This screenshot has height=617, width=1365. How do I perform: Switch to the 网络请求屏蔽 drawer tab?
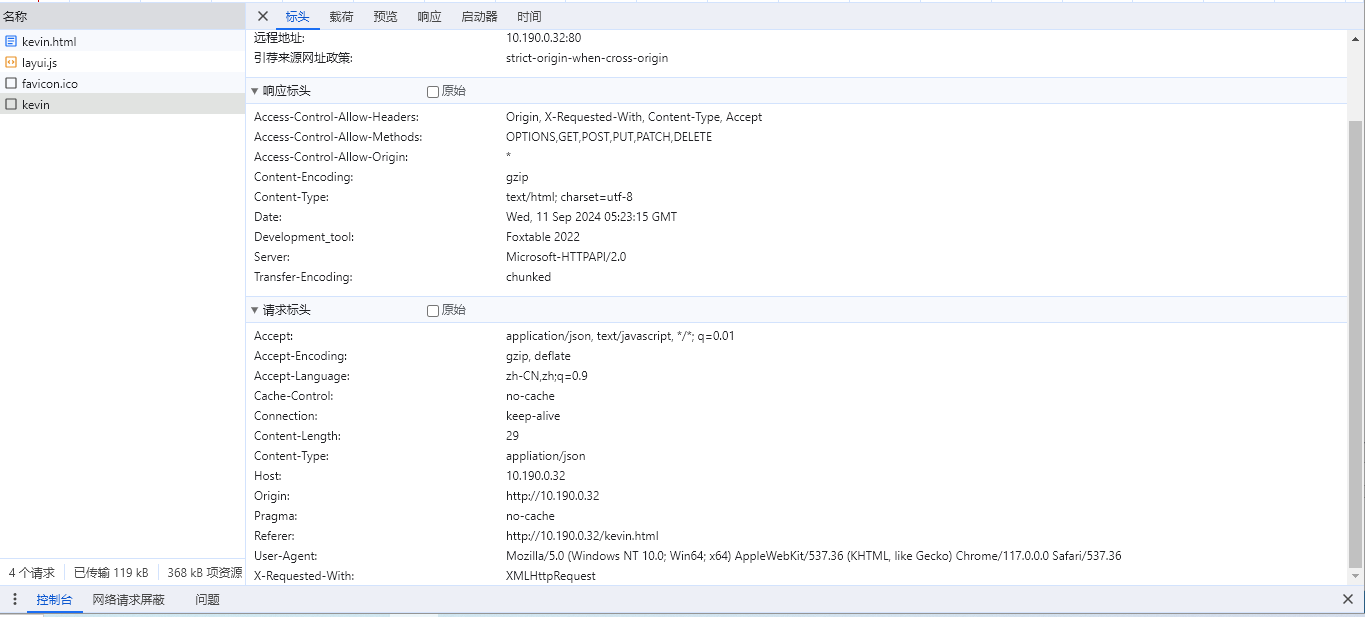point(128,600)
